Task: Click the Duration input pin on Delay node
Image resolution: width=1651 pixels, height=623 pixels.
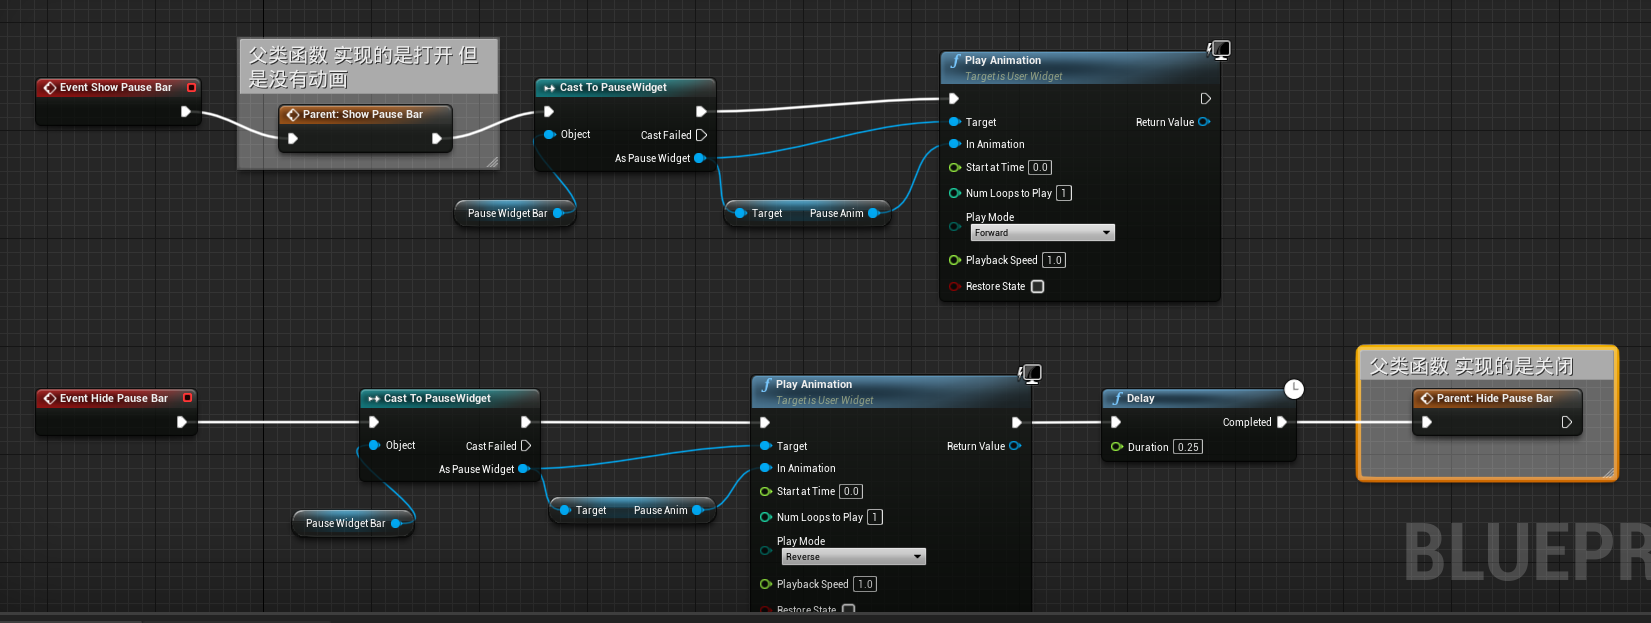Action: pos(1117,447)
